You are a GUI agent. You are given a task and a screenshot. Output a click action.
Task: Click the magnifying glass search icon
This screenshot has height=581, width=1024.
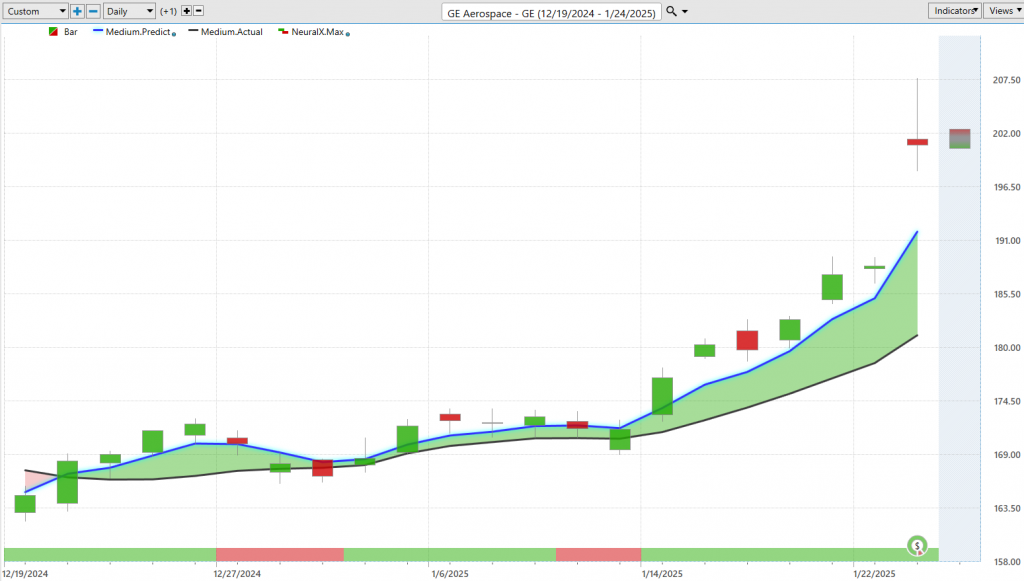(671, 11)
